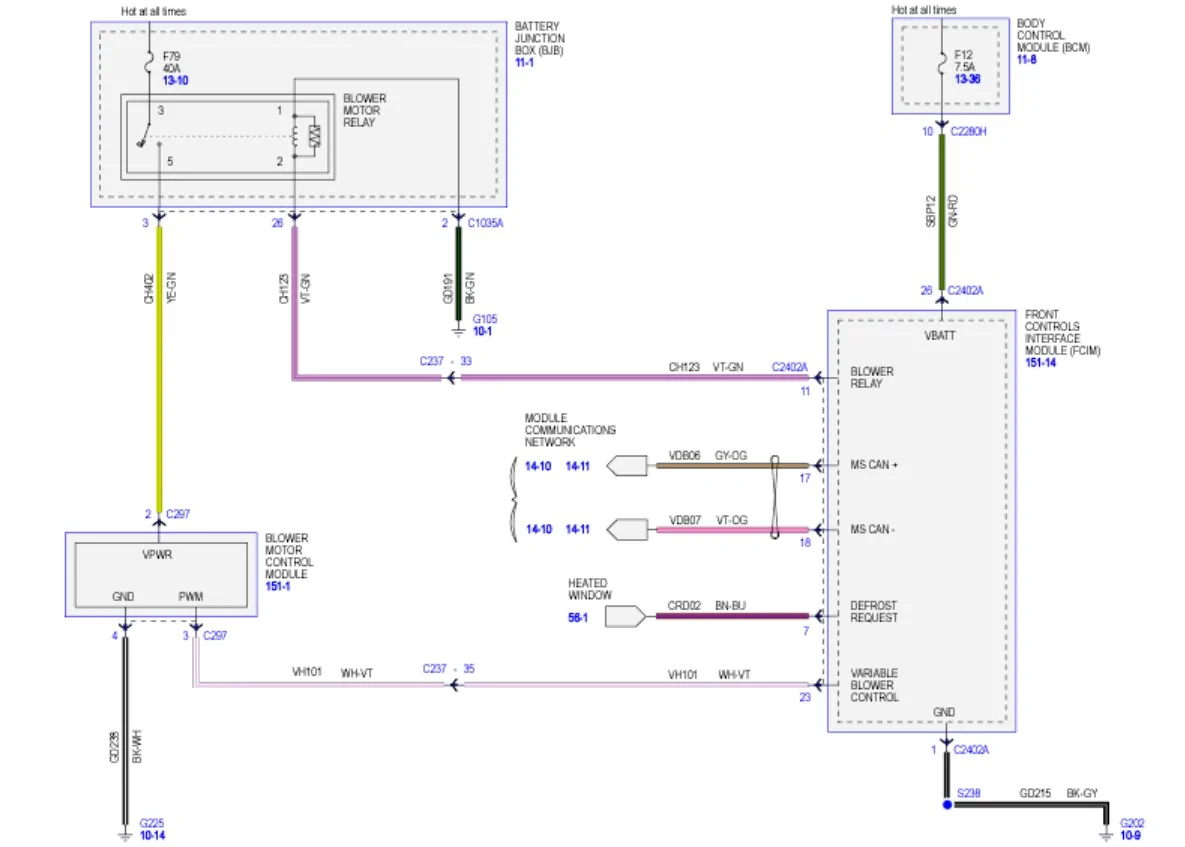Open the 11-1 Battery Junction Box reference

tap(524, 63)
